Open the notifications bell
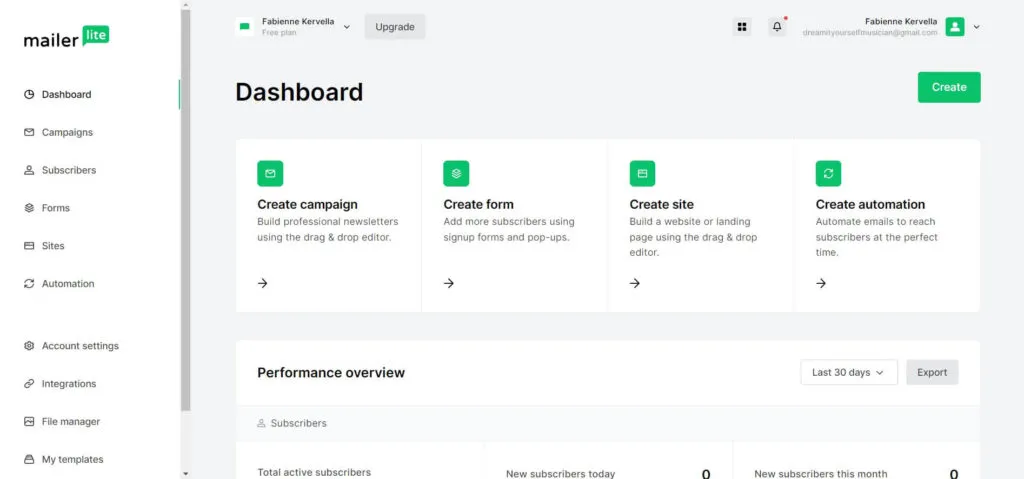 point(777,27)
